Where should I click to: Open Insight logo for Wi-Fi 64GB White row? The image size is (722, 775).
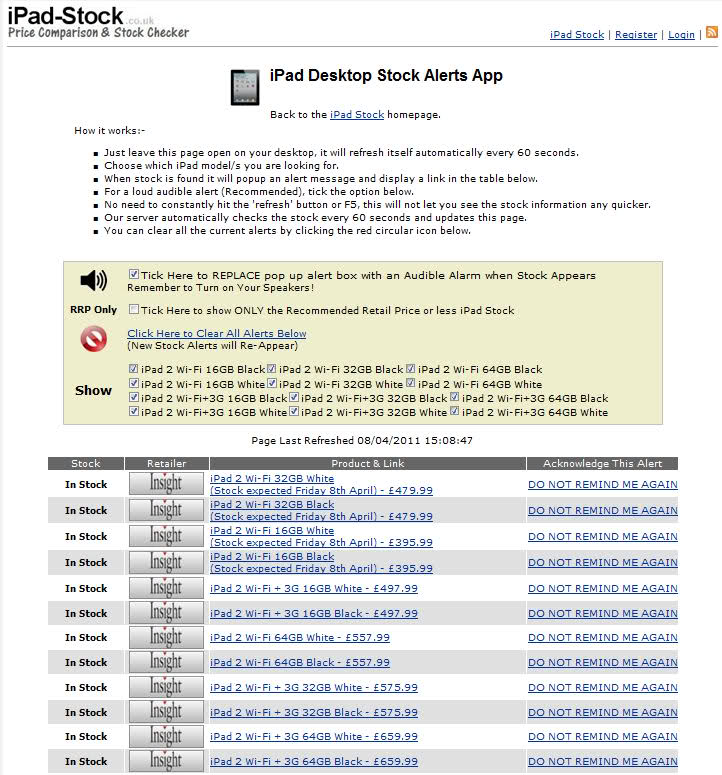pyautogui.click(x=166, y=638)
